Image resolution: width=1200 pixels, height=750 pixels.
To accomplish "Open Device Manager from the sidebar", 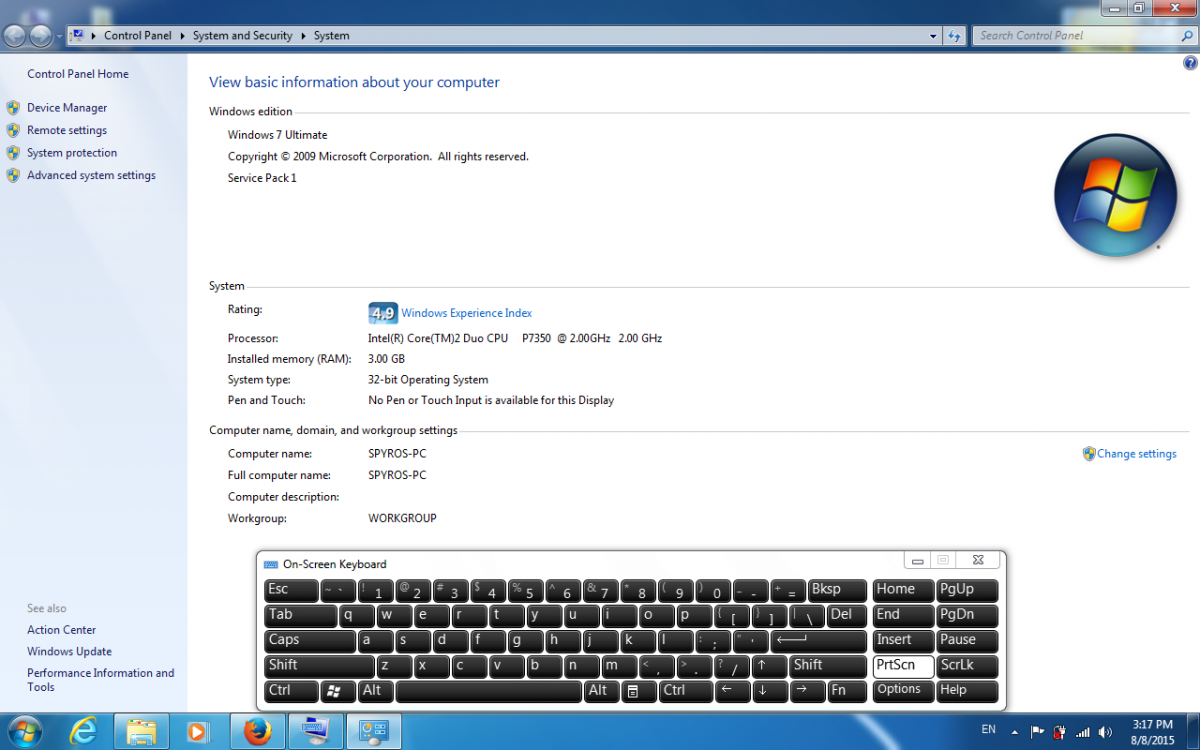I will pyautogui.click(x=67, y=108).
